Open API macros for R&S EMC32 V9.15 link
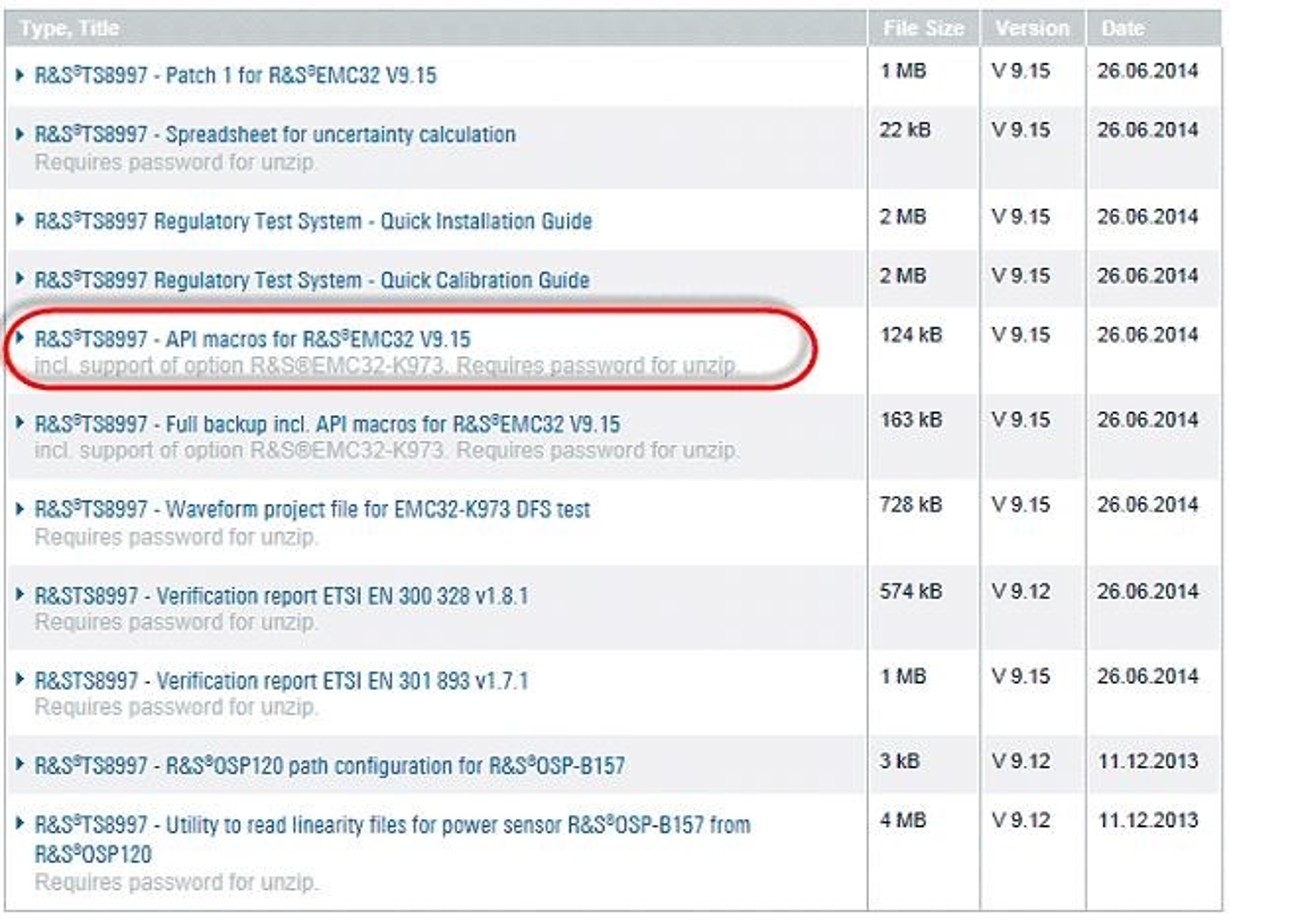The image size is (1300, 920). [x=252, y=339]
